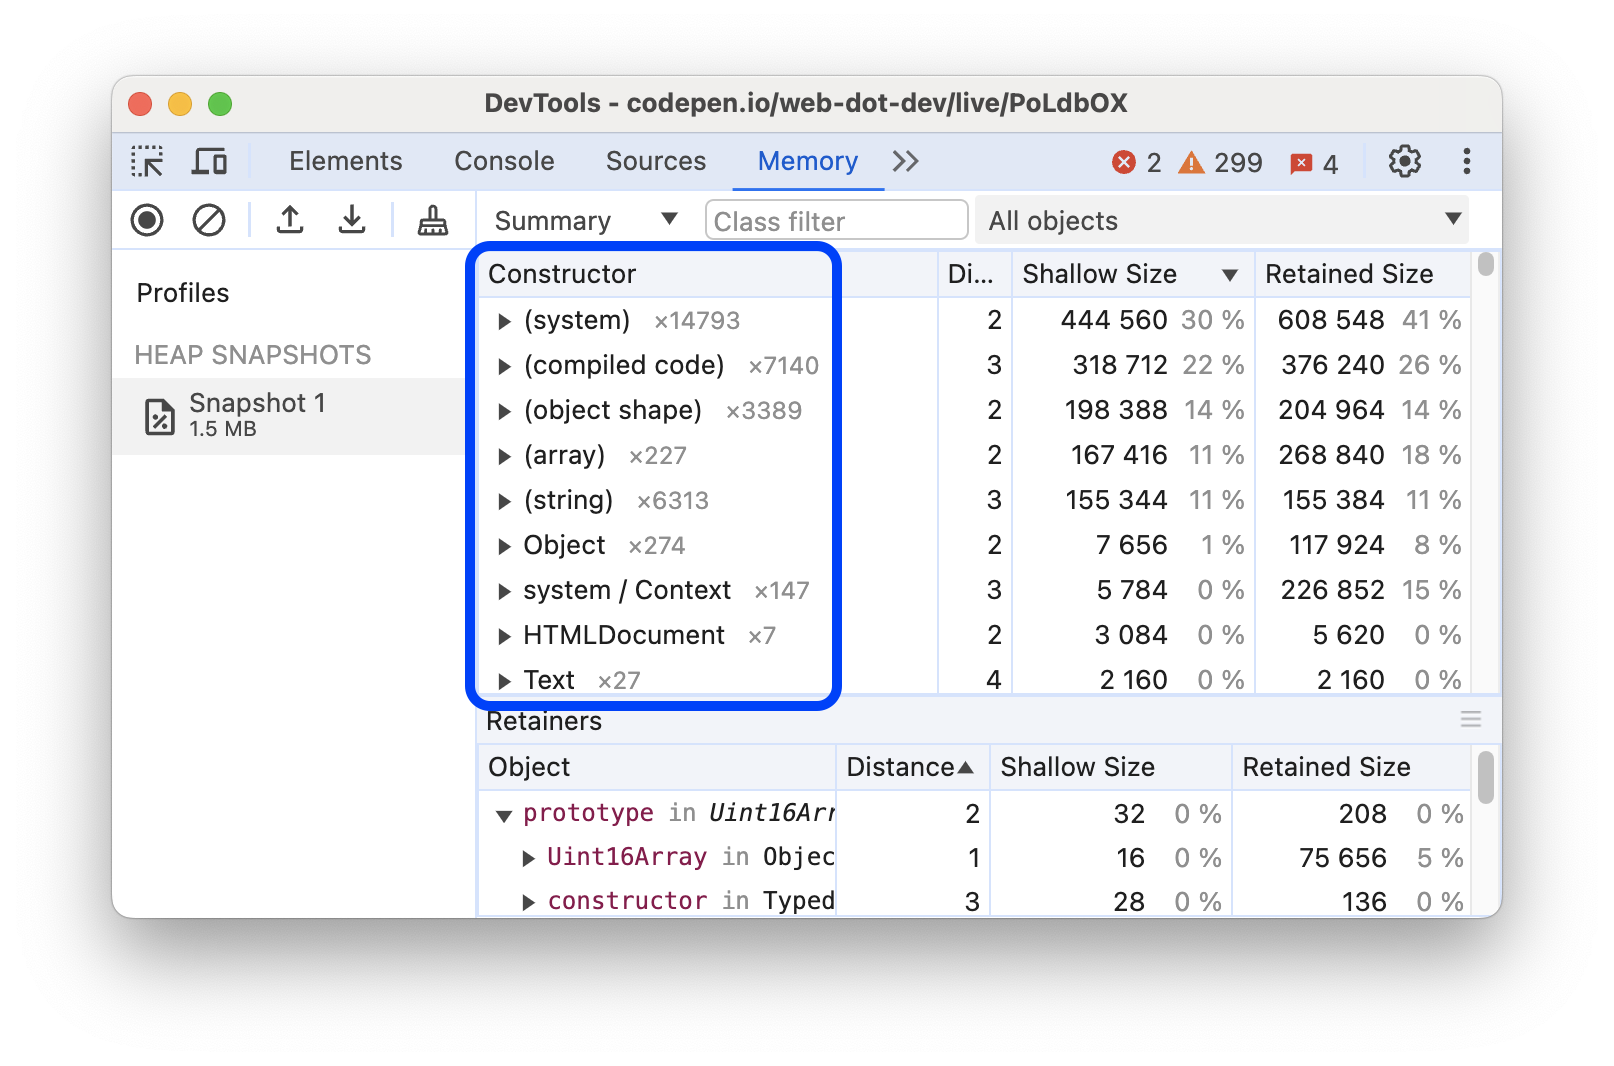Click the Shallow Size sort arrow
1614x1066 pixels.
[x=1230, y=274]
